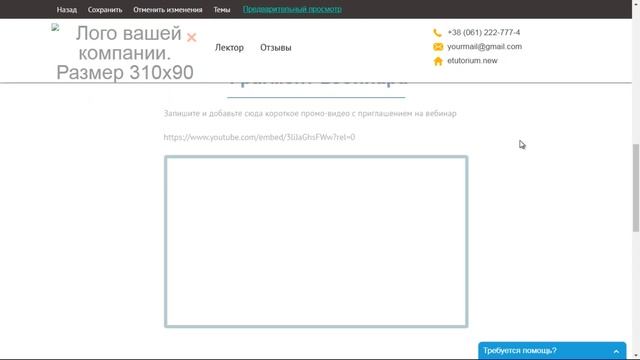The image size is (640, 360).
Task: Click the empty video embed frame
Action: (x=316, y=242)
